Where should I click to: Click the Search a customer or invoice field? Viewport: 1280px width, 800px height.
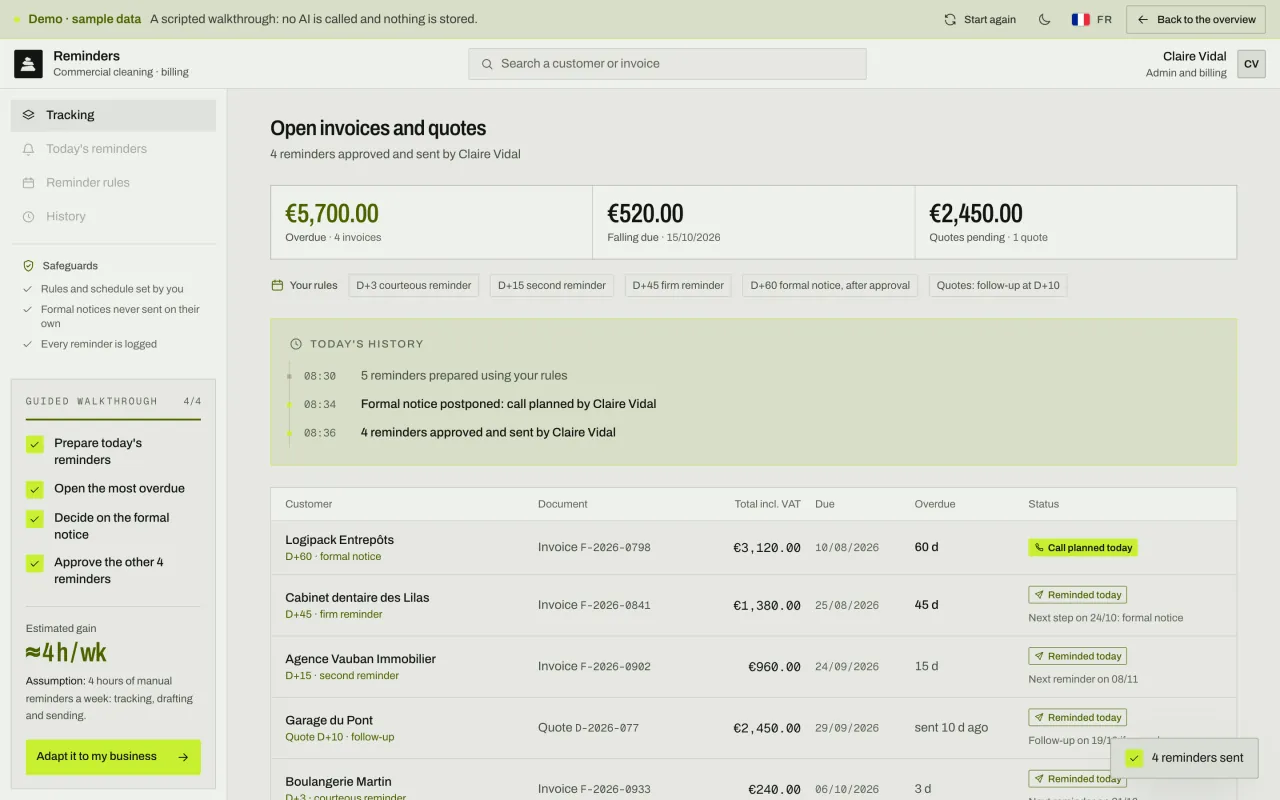coord(667,64)
